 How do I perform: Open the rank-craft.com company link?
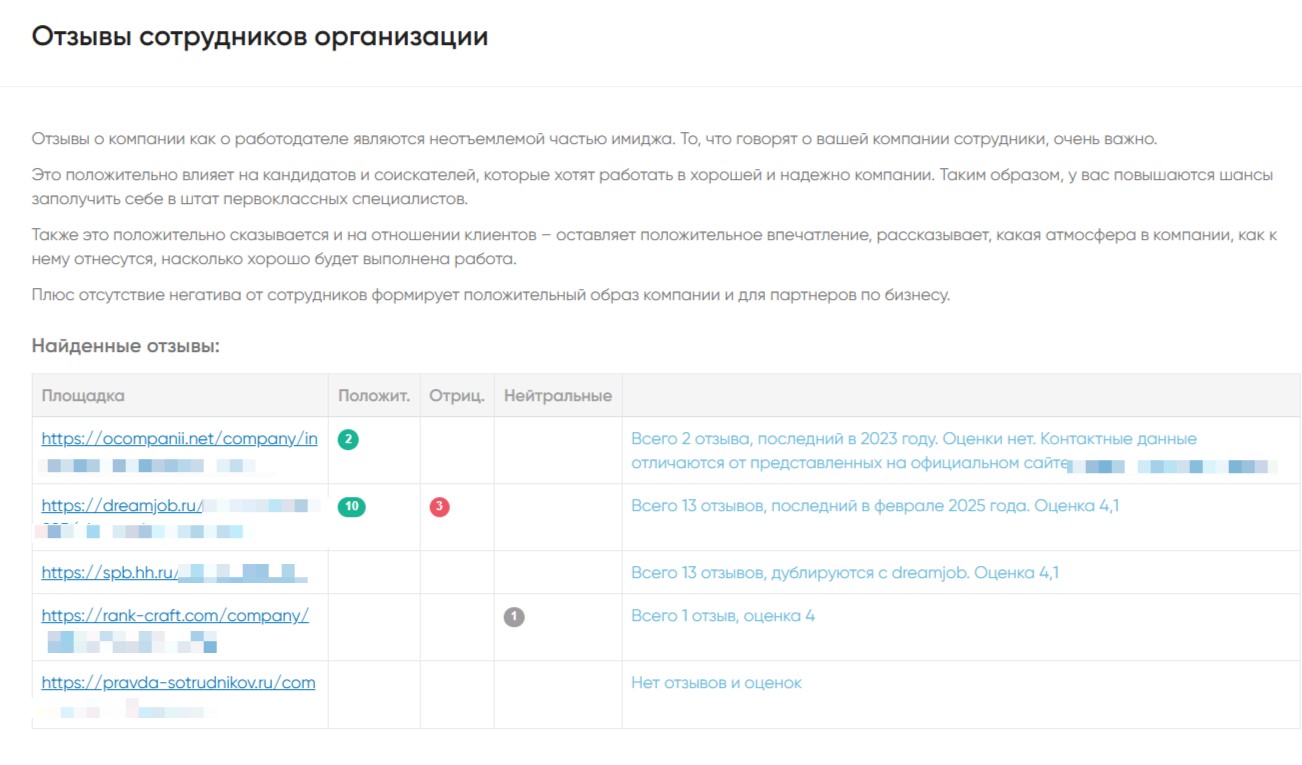175,616
